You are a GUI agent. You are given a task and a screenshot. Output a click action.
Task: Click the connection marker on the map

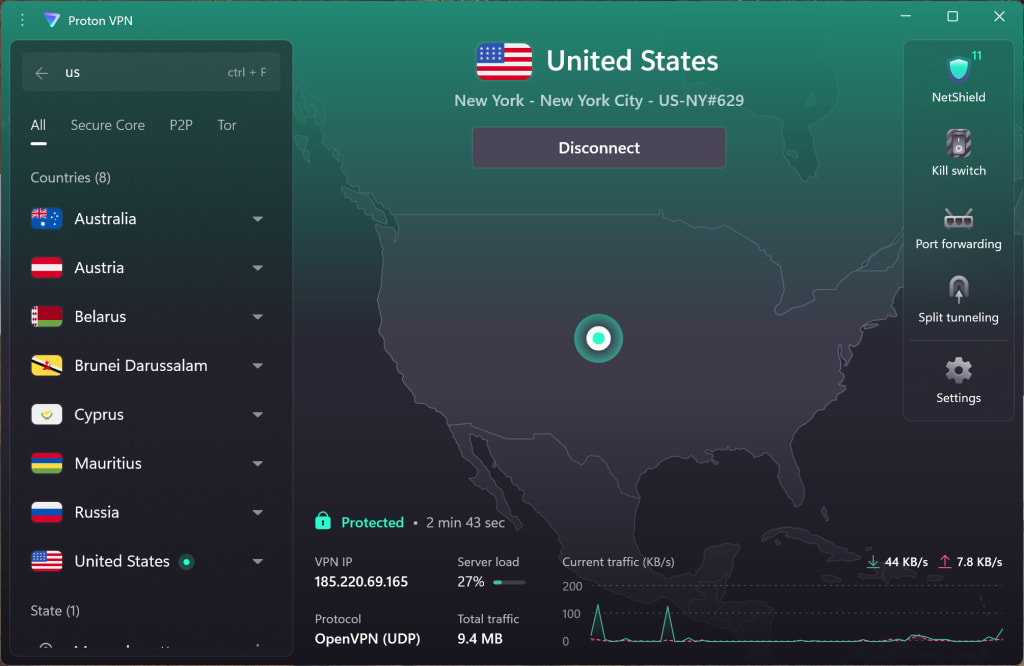pos(598,338)
